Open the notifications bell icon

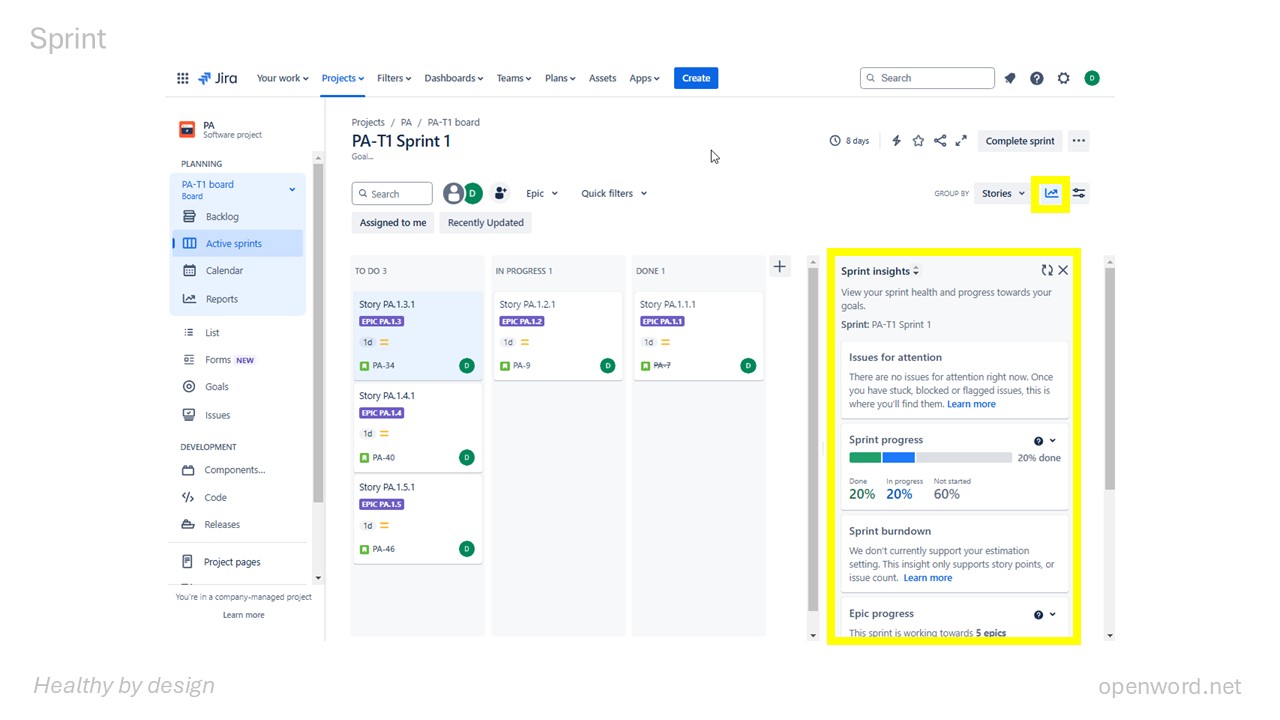[x=1010, y=78]
